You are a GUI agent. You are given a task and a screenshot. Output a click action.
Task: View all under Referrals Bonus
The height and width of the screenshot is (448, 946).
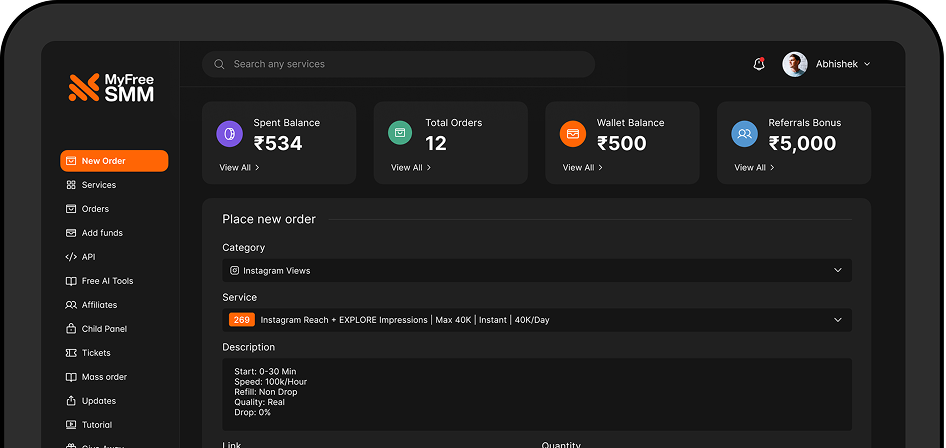pyautogui.click(x=754, y=168)
